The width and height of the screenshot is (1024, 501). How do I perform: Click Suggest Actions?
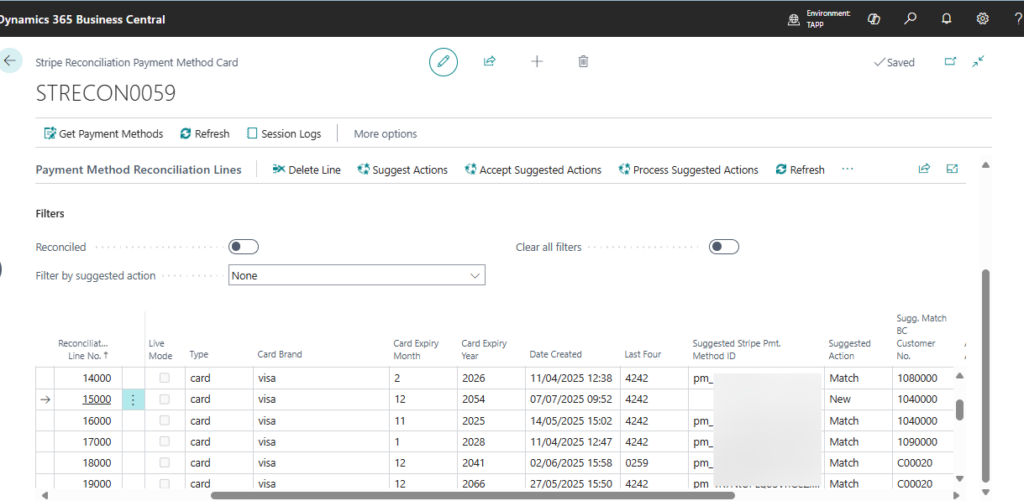coord(402,170)
